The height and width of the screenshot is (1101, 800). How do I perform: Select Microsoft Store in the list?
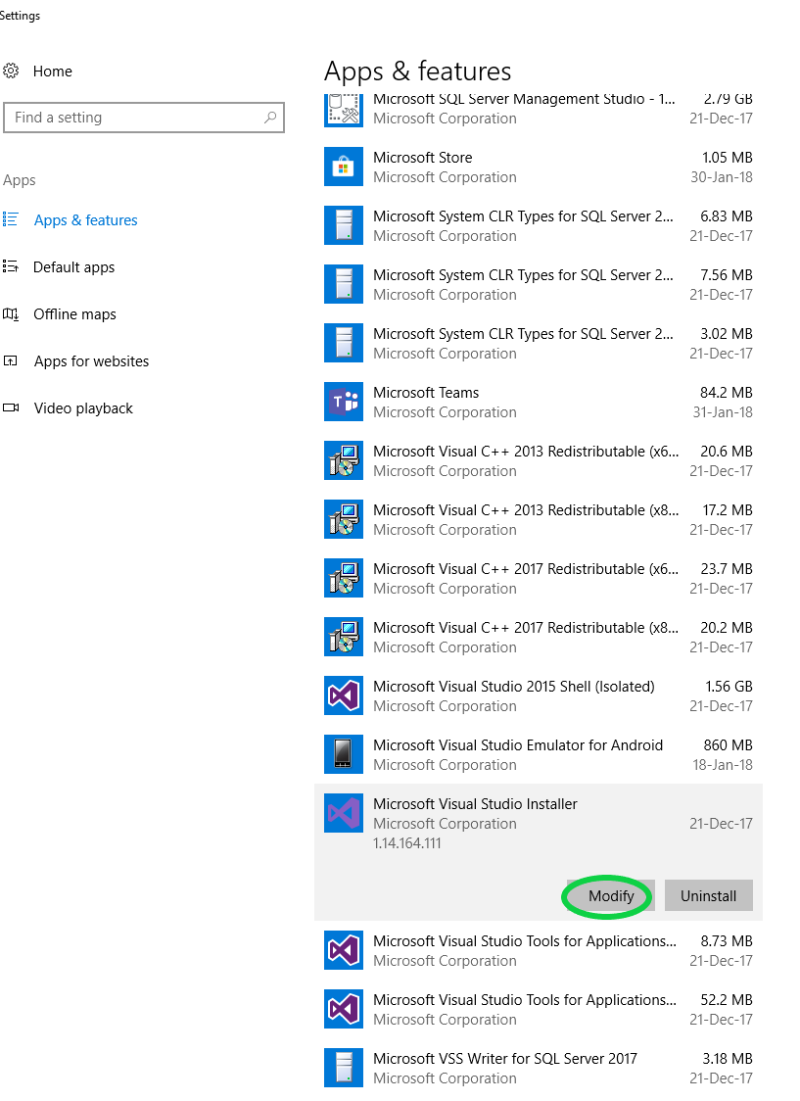tap(538, 166)
